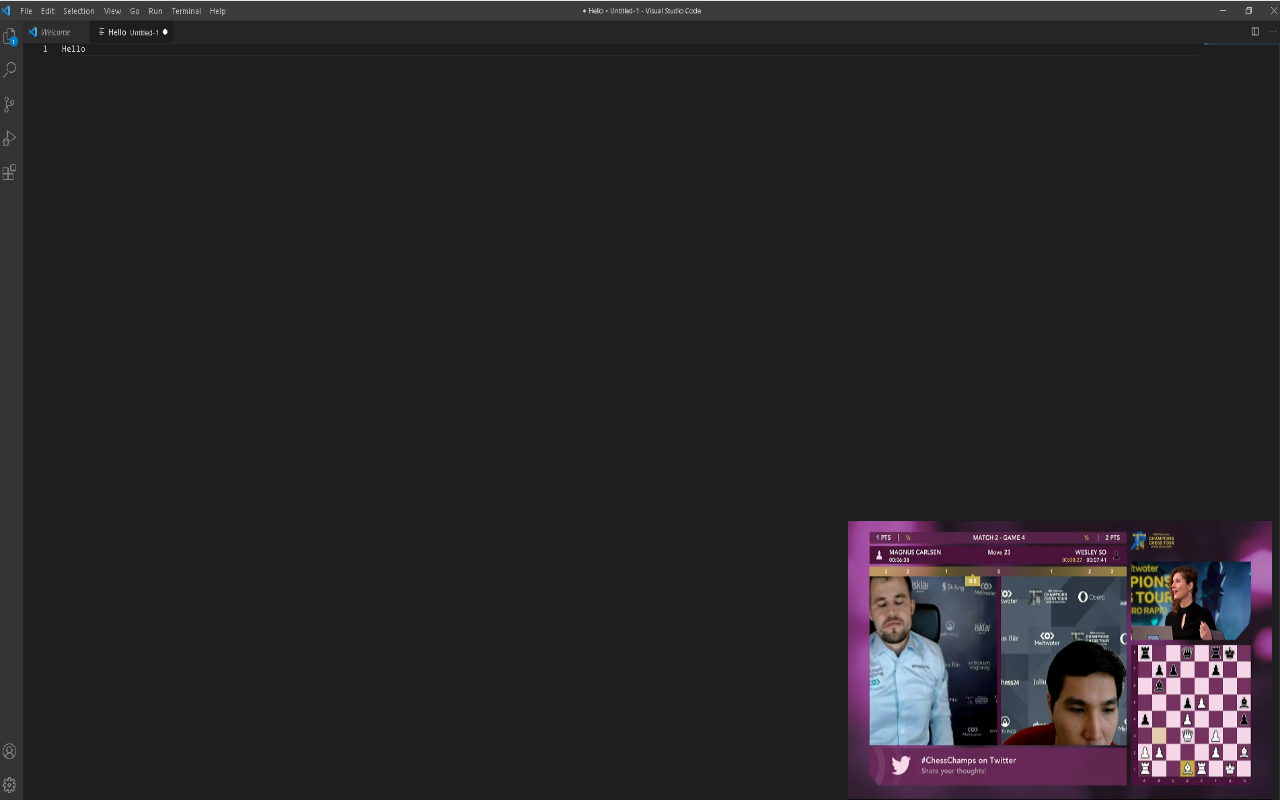Click the commentator video feed

pyautogui.click(x=1190, y=600)
